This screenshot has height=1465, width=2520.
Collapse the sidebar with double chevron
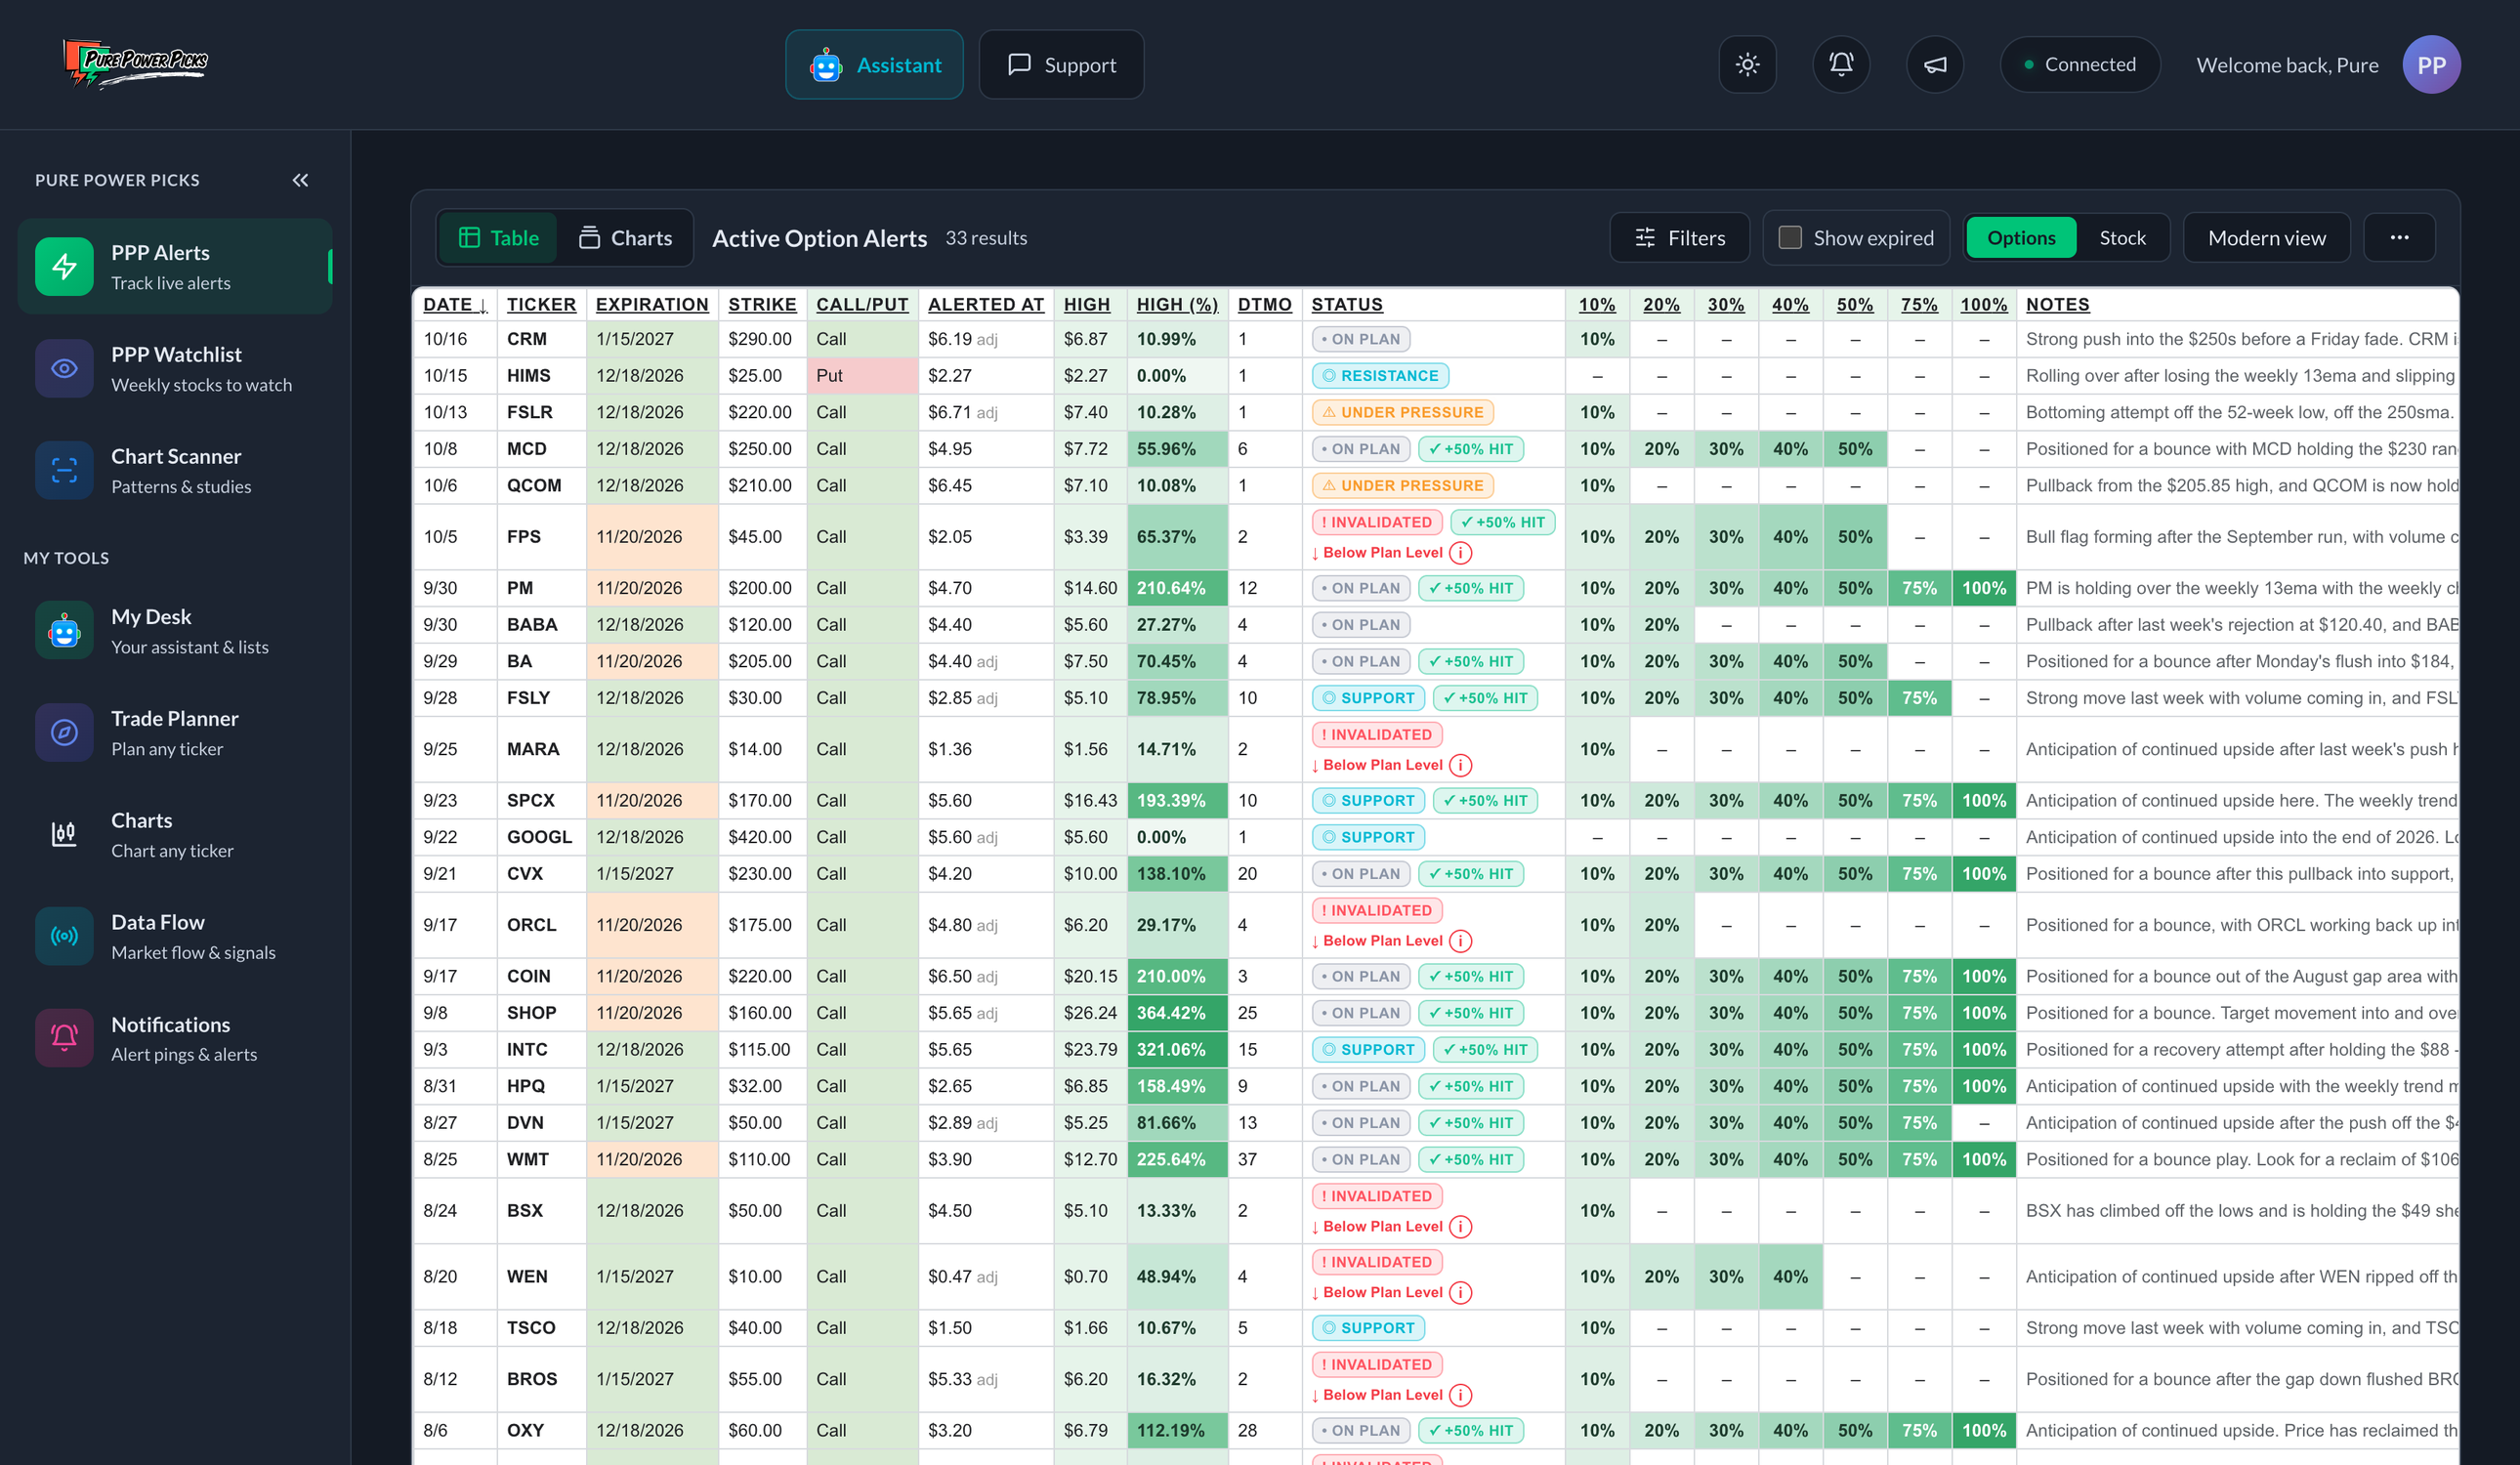[300, 180]
